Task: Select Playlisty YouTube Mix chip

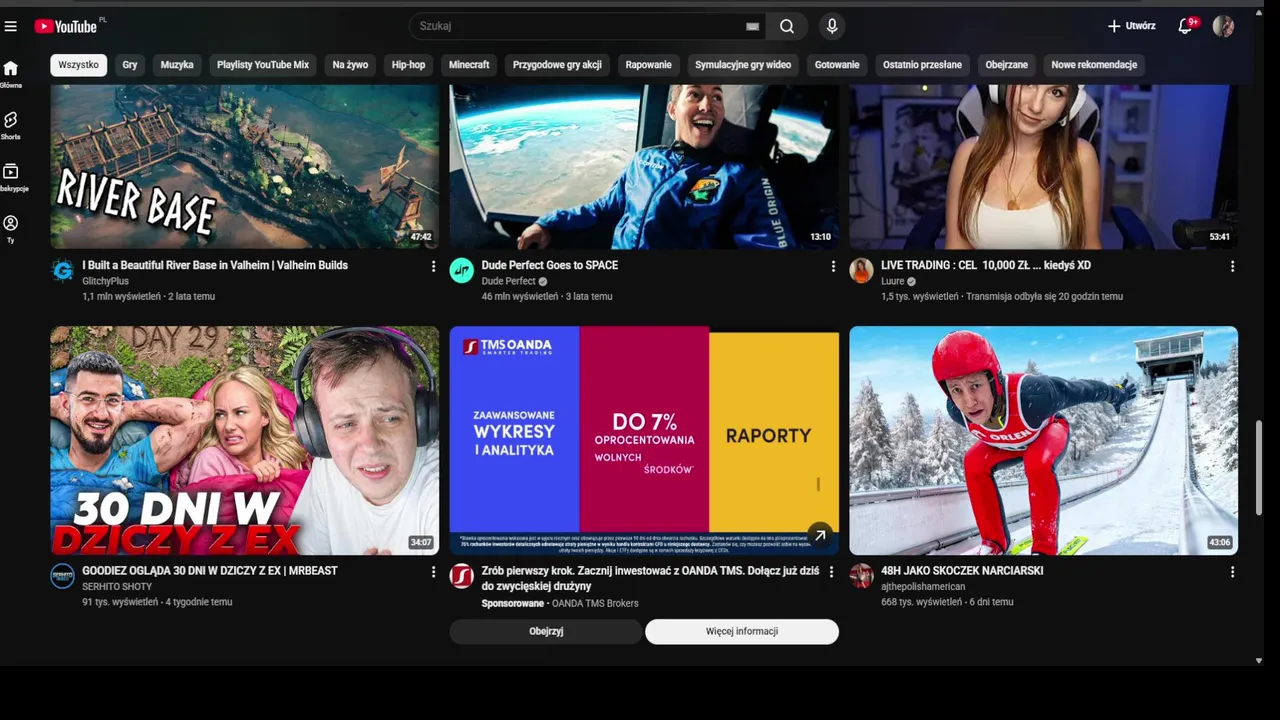Action: [x=263, y=65]
